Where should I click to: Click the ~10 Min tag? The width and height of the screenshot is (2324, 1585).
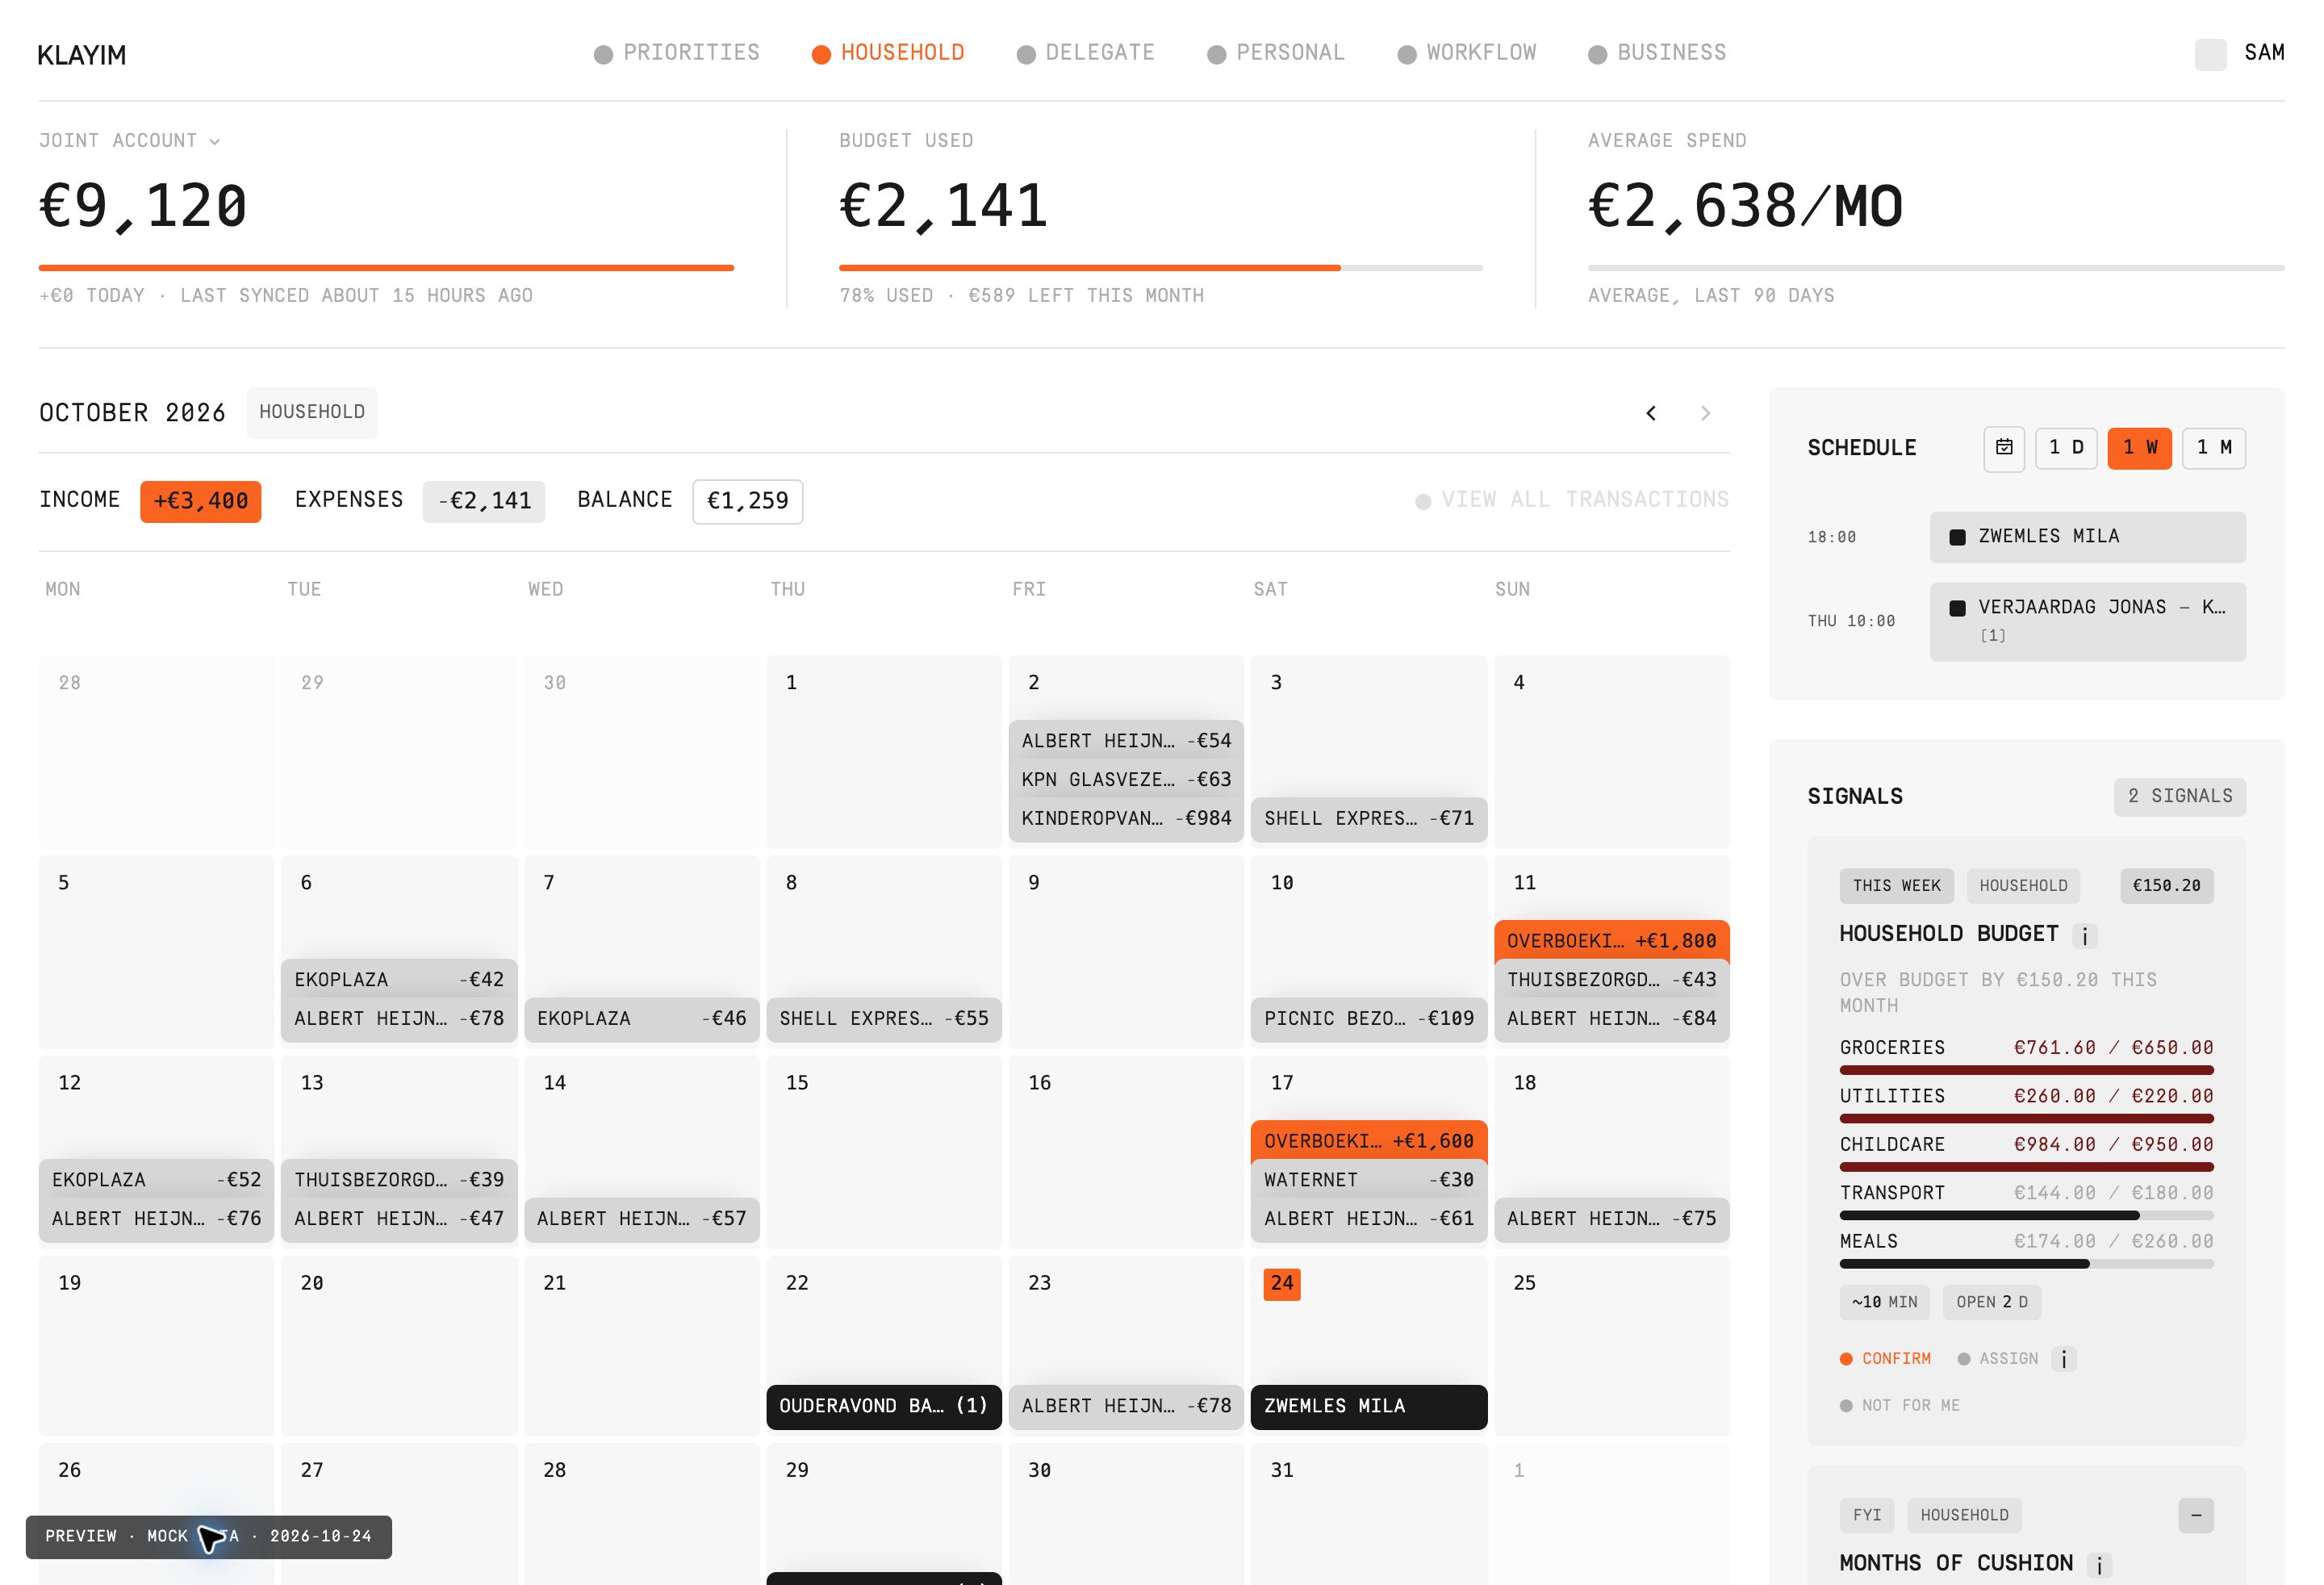1885,1302
